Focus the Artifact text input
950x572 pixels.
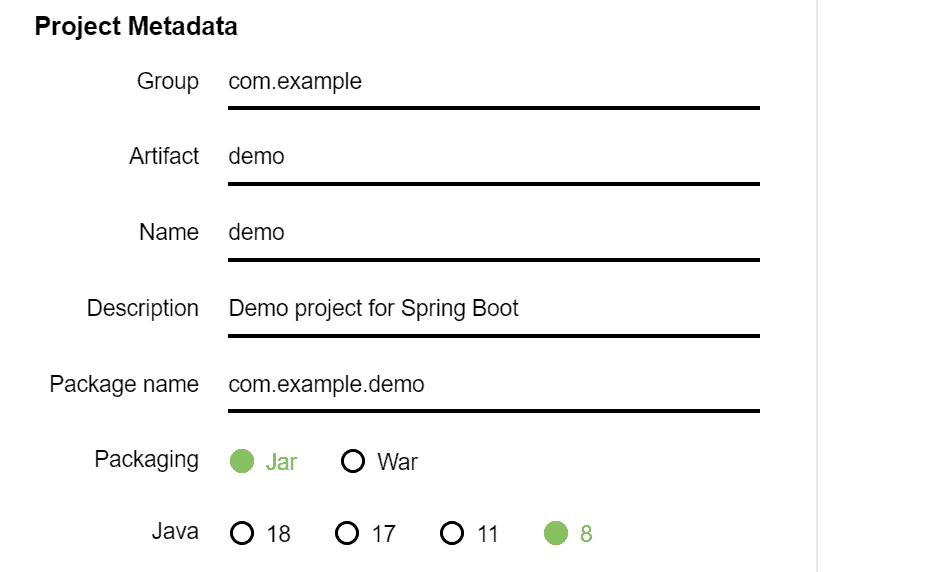click(x=493, y=157)
